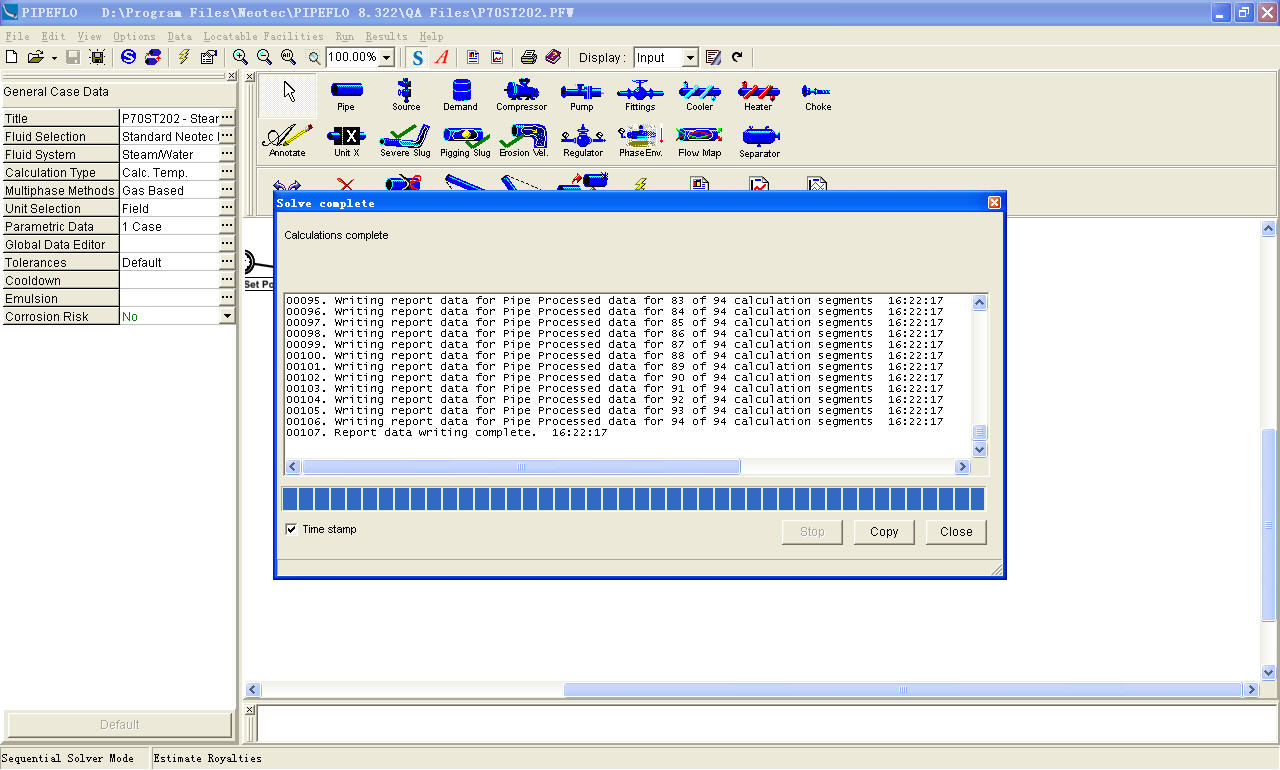Open the 100.00% zoom dropdown
This screenshot has height=770, width=1280.
coord(386,58)
